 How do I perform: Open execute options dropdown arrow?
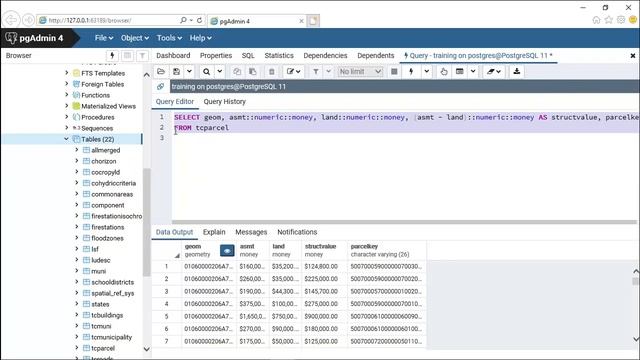[x=426, y=71]
